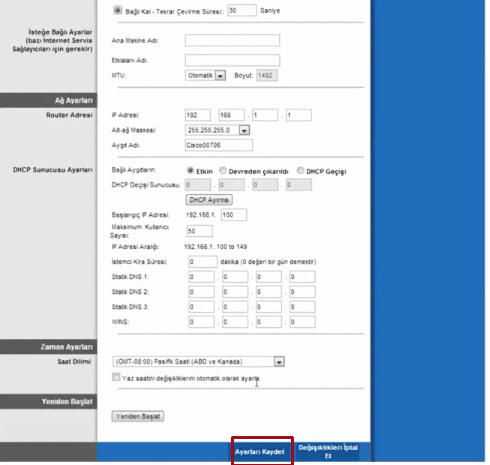Choose the DHCP Geçişi radio button
490x465 pixels.
click(x=300, y=171)
